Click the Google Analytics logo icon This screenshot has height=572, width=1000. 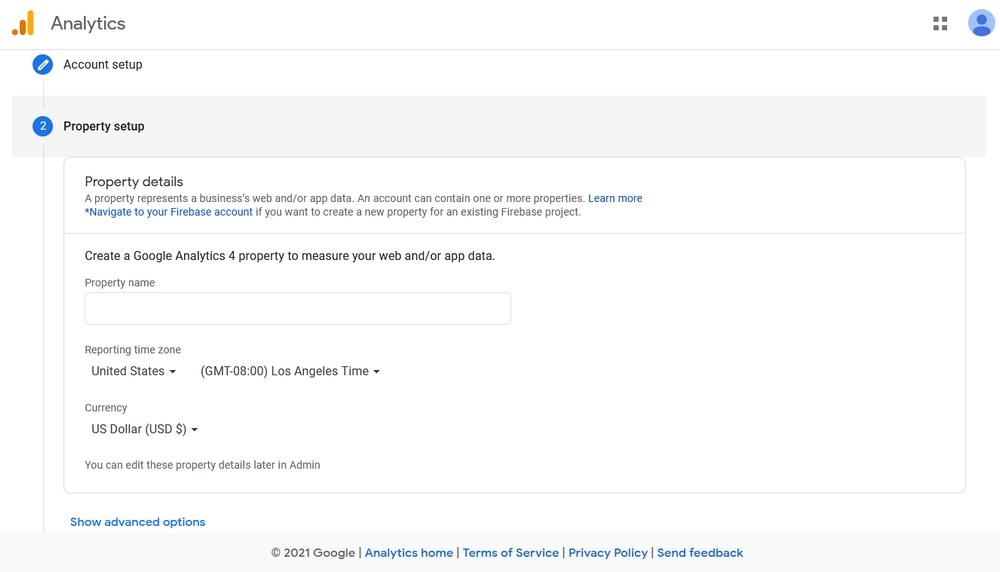[23, 24]
